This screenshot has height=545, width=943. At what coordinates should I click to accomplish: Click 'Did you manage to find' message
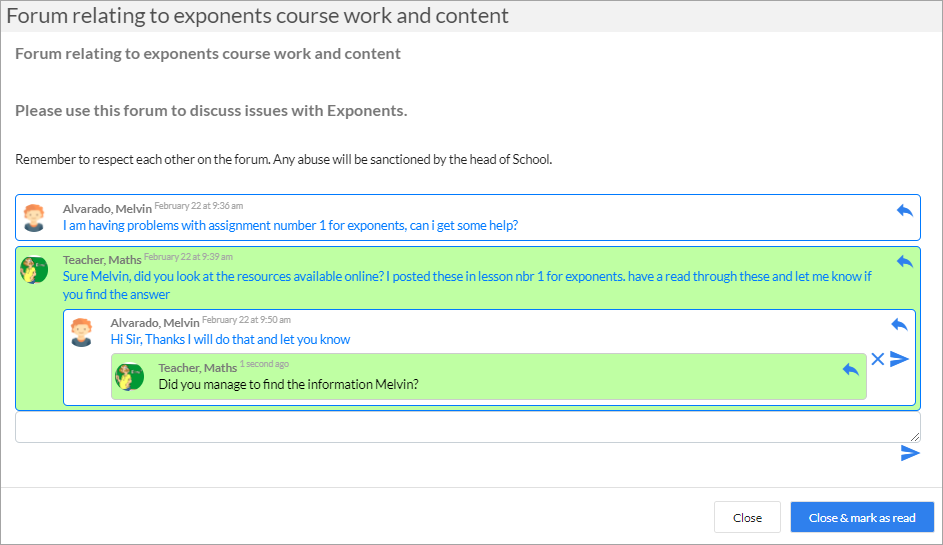point(289,384)
